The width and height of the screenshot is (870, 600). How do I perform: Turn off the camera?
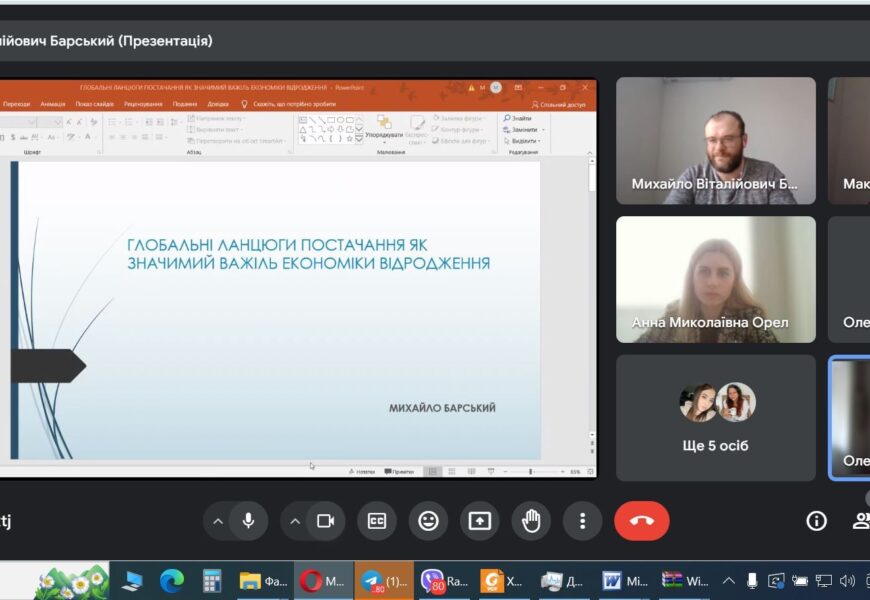click(325, 521)
